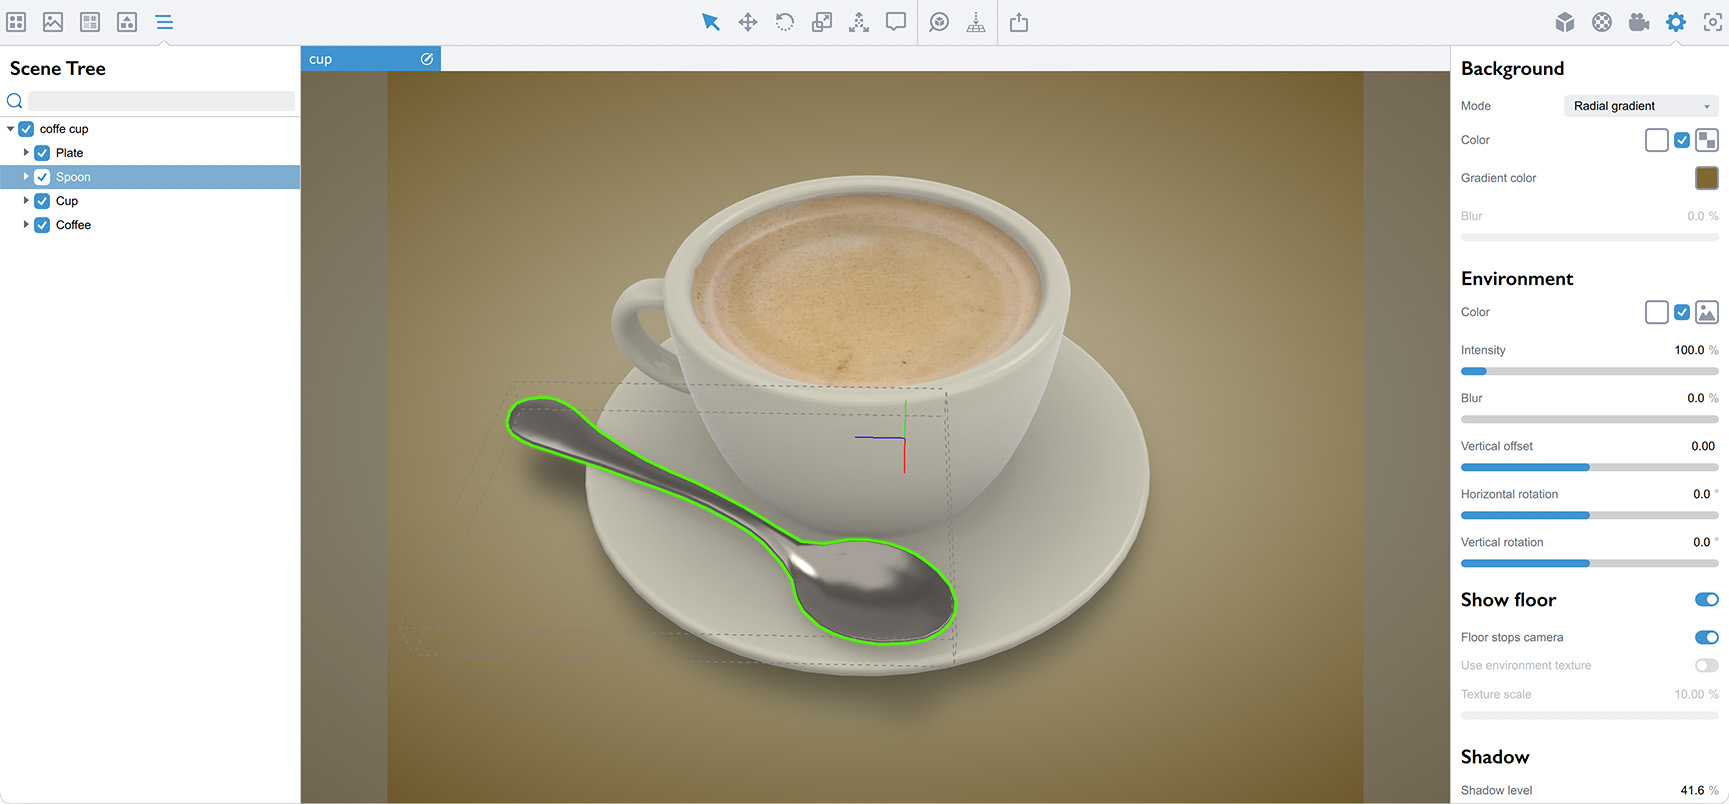Click the Environment Blur slider track
The image size is (1729, 804).
tap(1590, 419)
